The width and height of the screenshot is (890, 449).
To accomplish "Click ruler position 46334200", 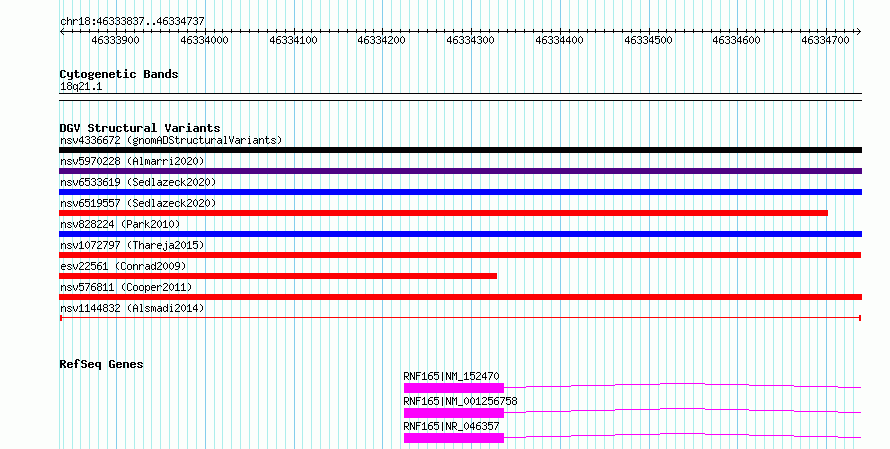I will 381,40.
